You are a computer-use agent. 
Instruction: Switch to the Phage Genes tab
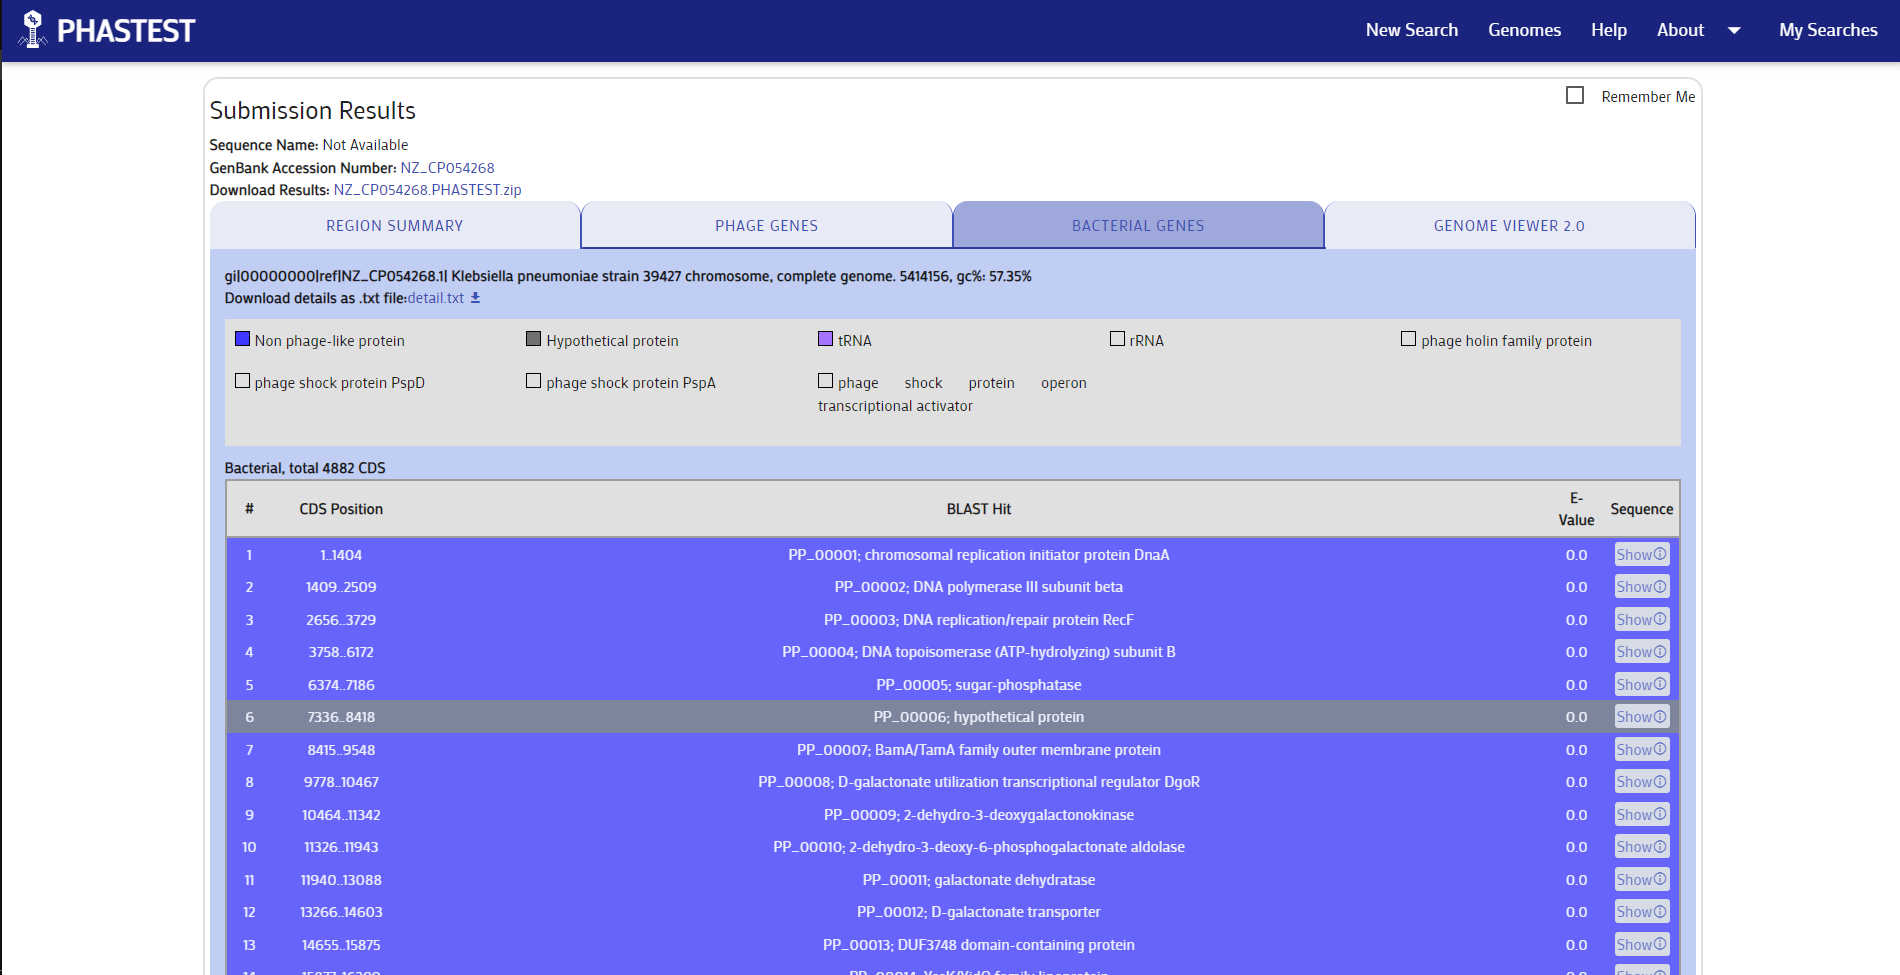(x=766, y=226)
